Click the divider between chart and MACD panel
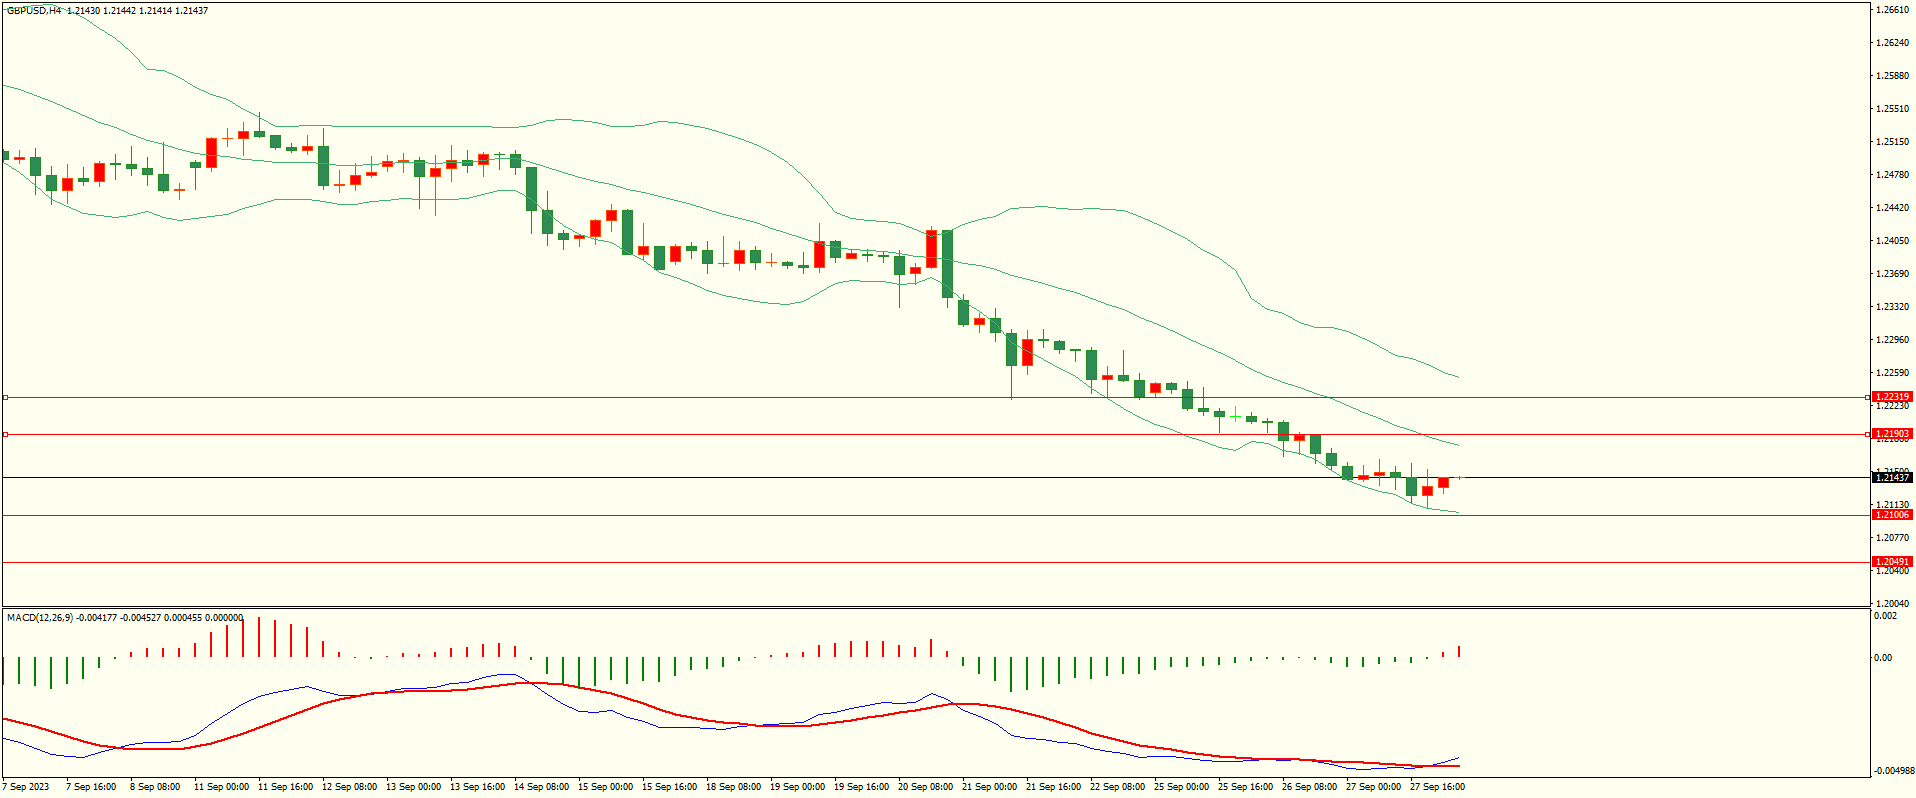The width and height of the screenshot is (1916, 798). (x=935, y=607)
